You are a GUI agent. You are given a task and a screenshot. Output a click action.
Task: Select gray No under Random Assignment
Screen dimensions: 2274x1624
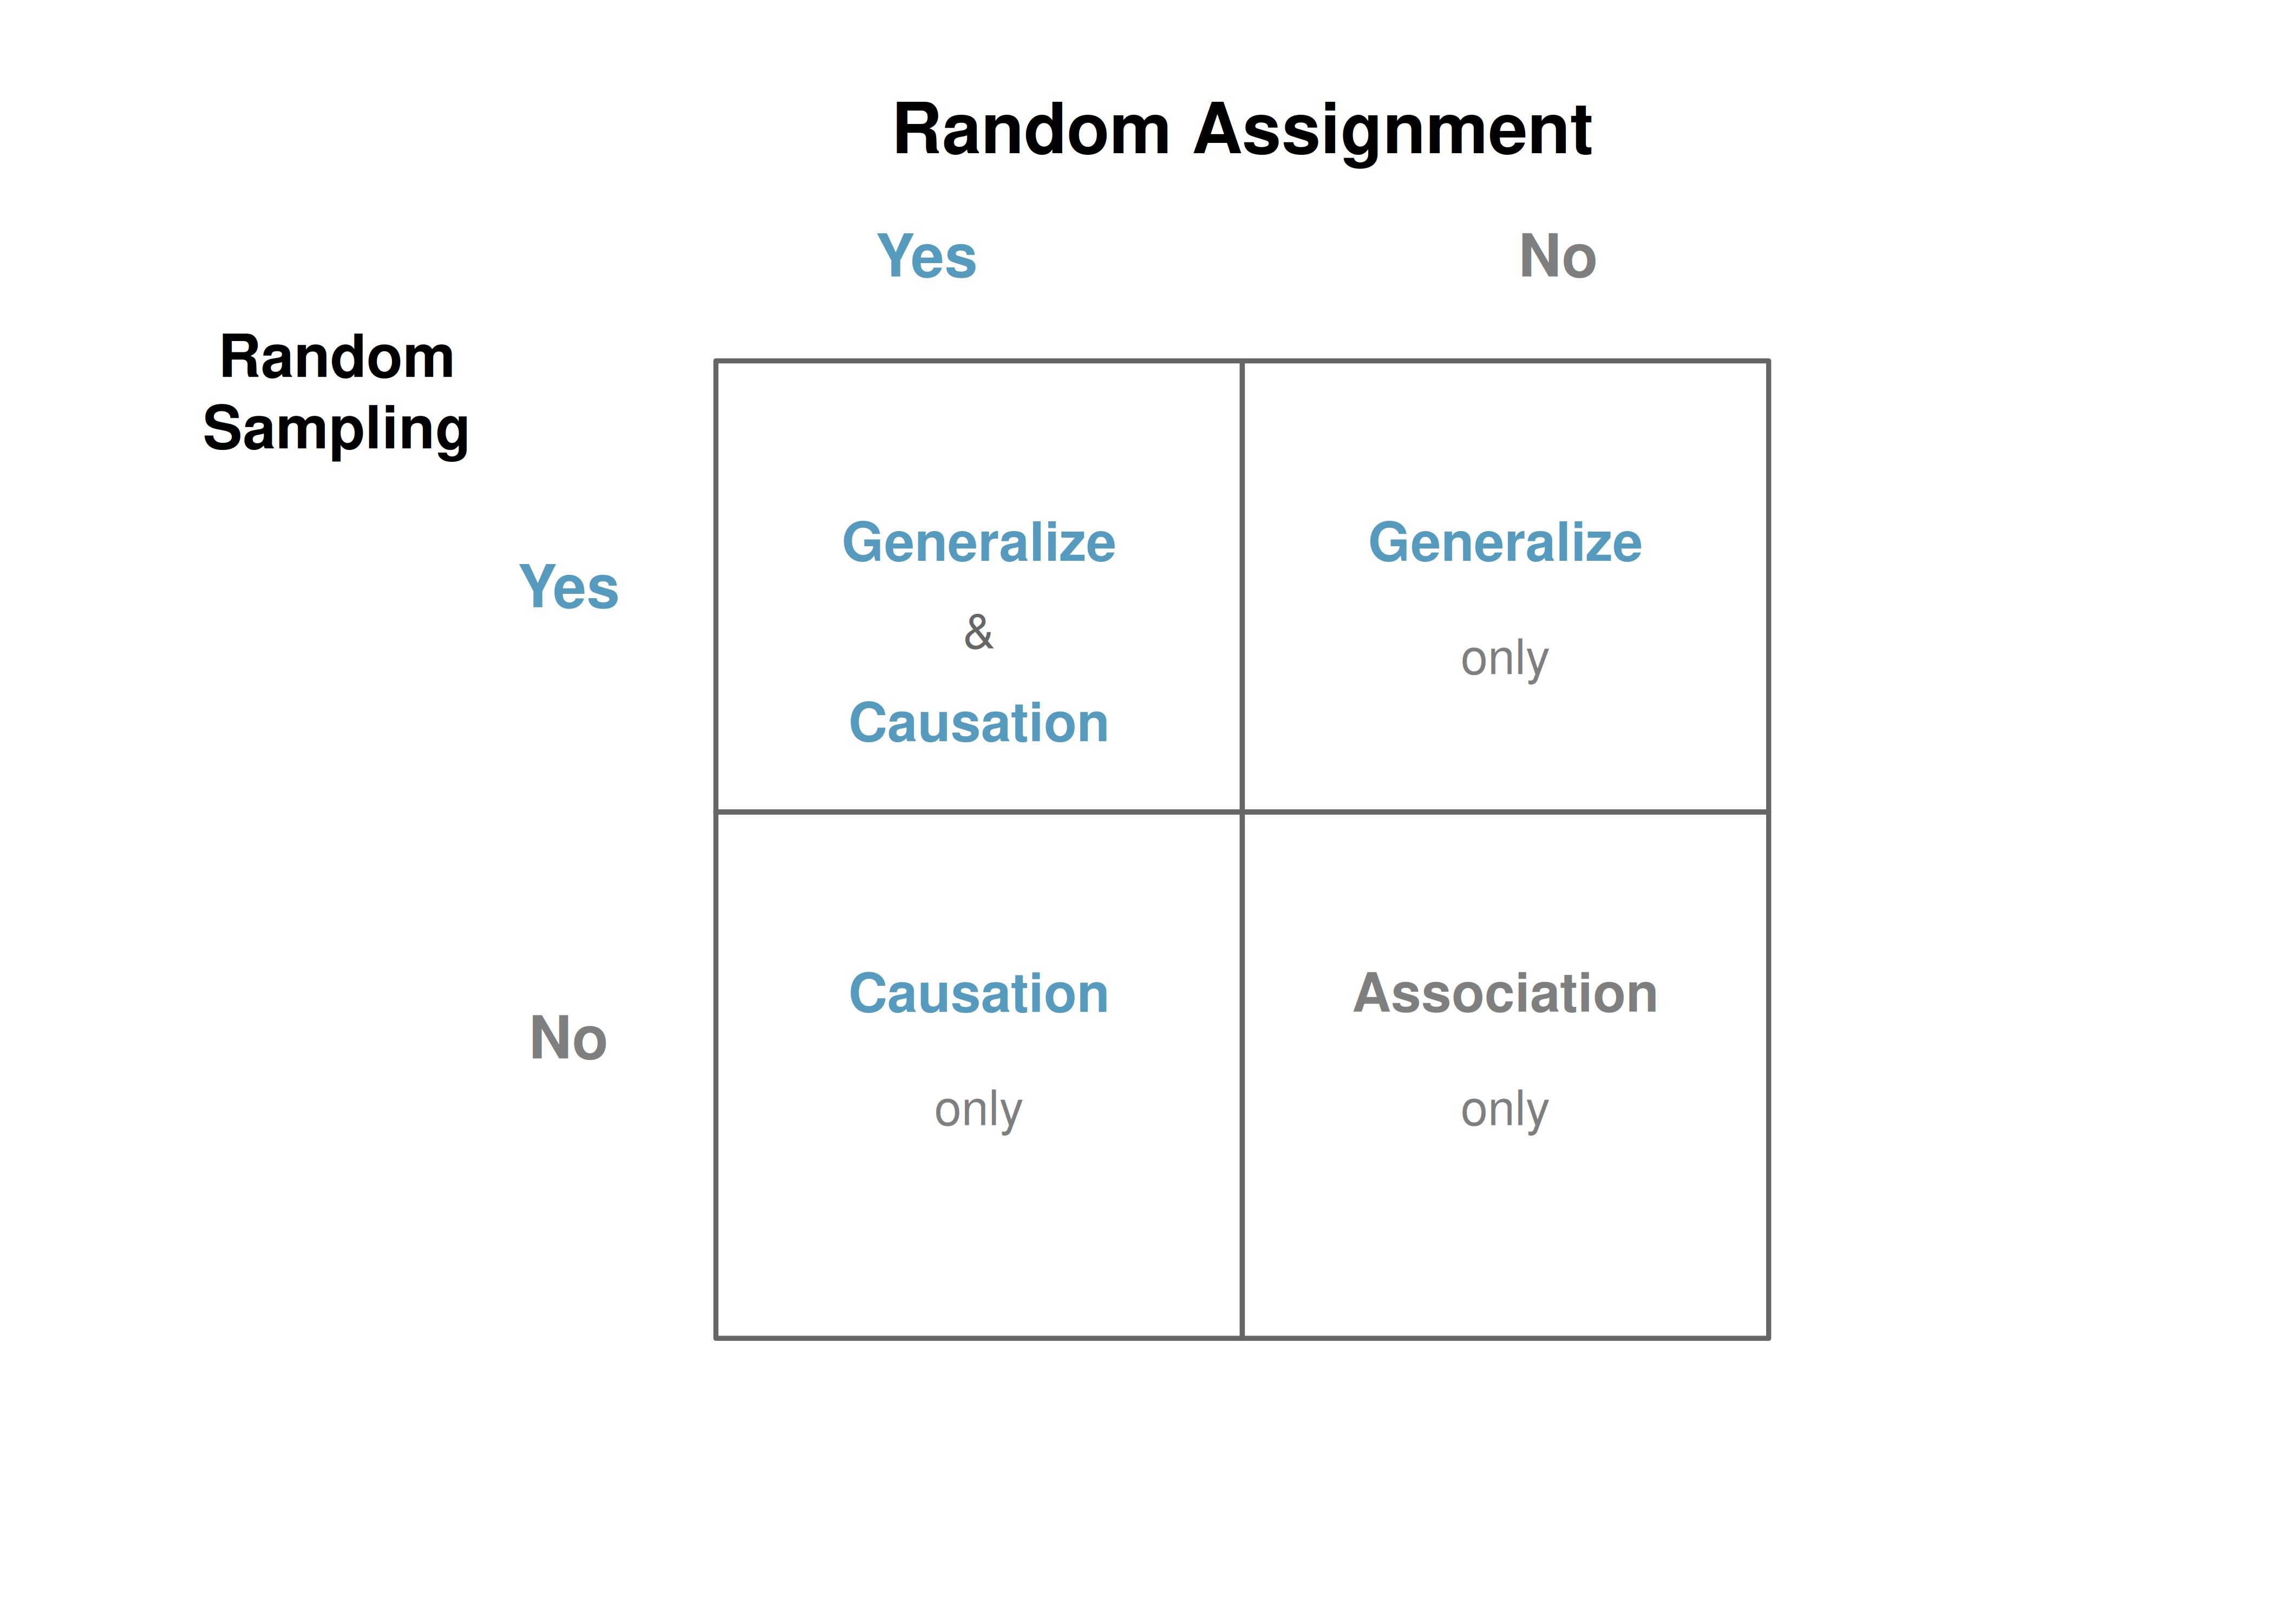(x=1557, y=256)
